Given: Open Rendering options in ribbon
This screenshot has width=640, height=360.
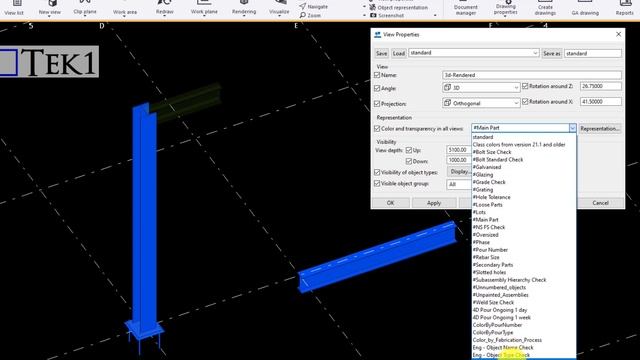Looking at the screenshot, I should 244,8.
